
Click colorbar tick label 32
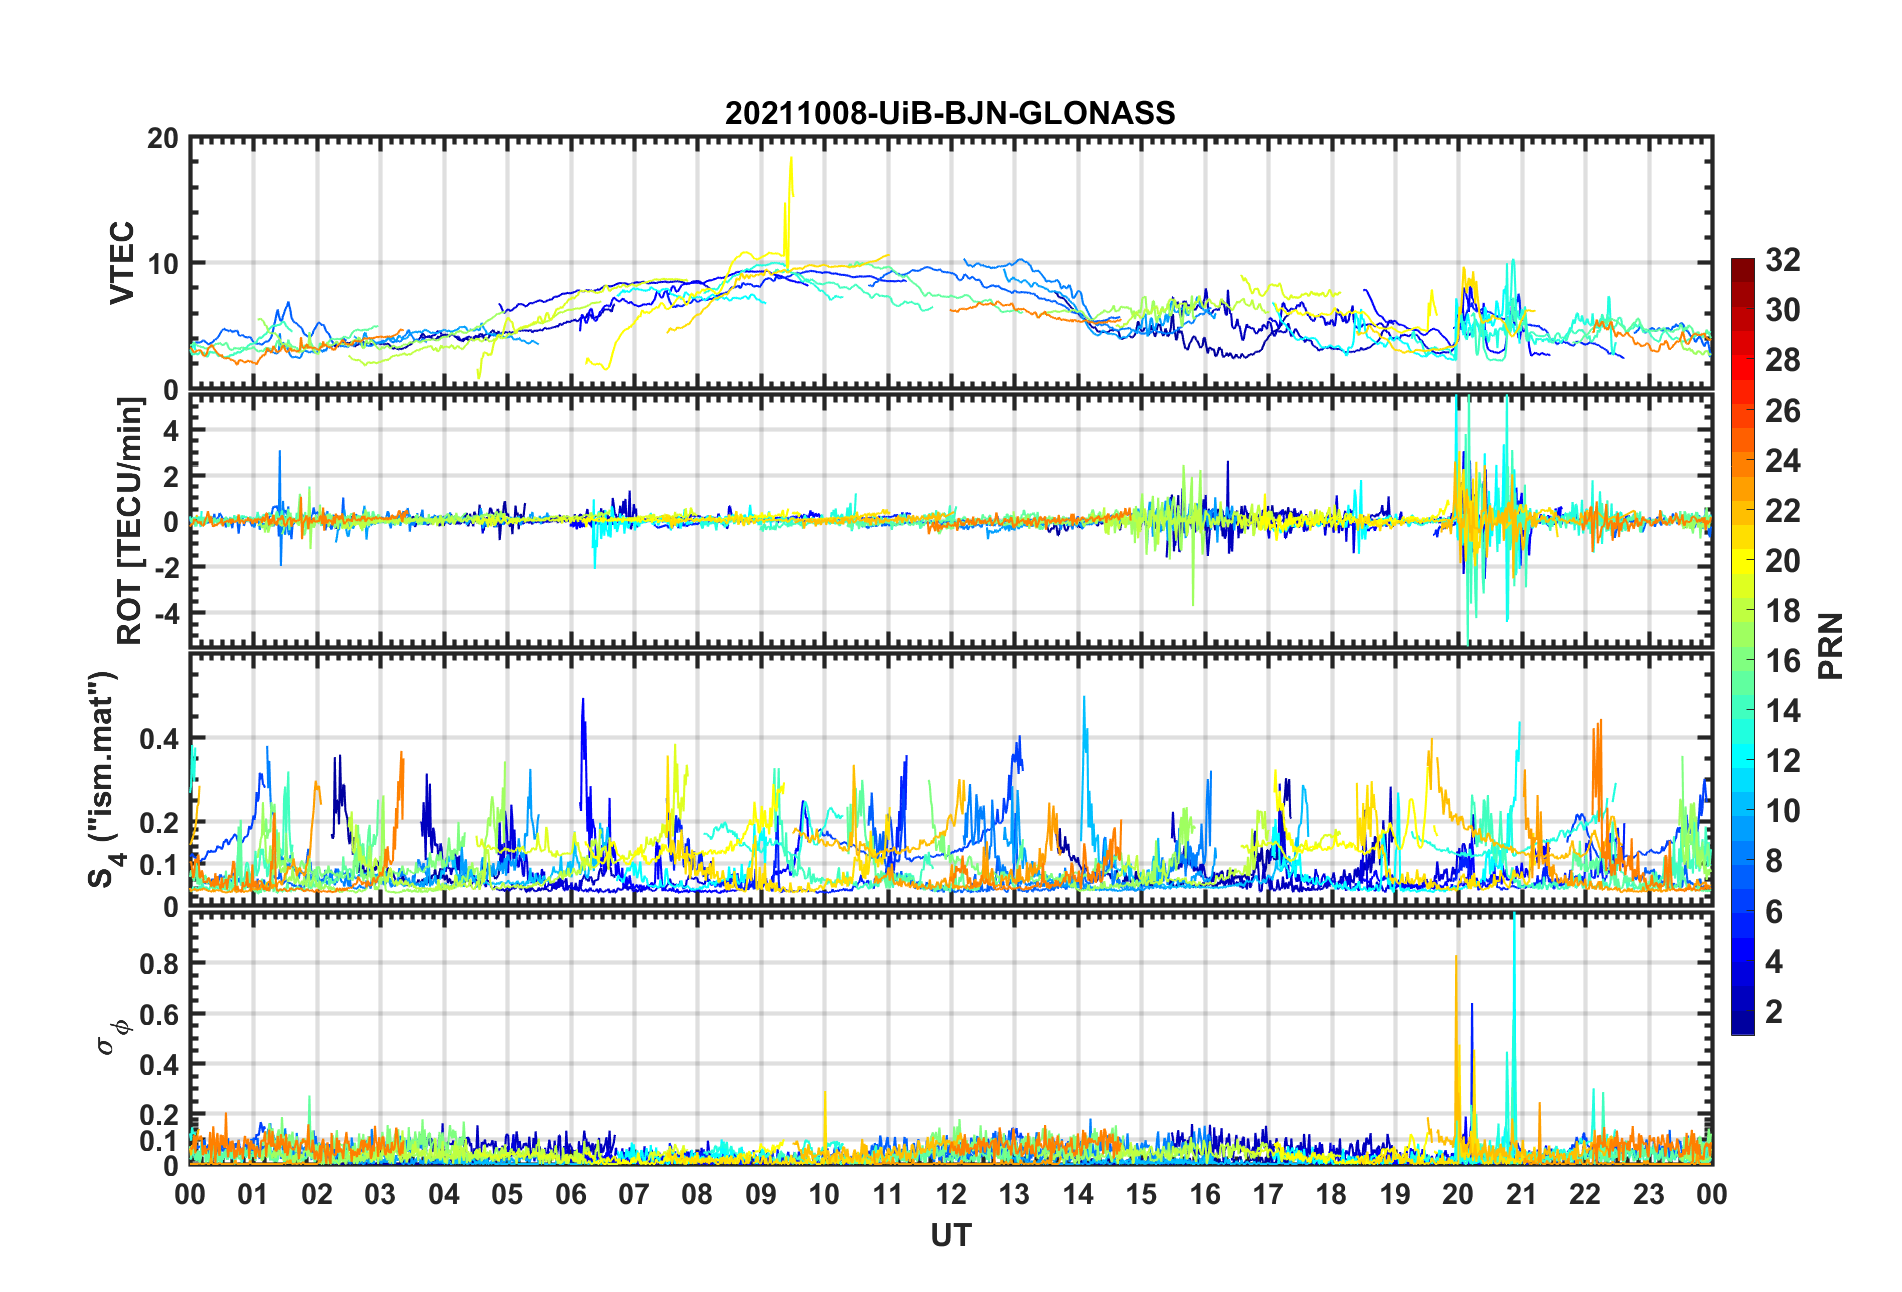point(1782,260)
